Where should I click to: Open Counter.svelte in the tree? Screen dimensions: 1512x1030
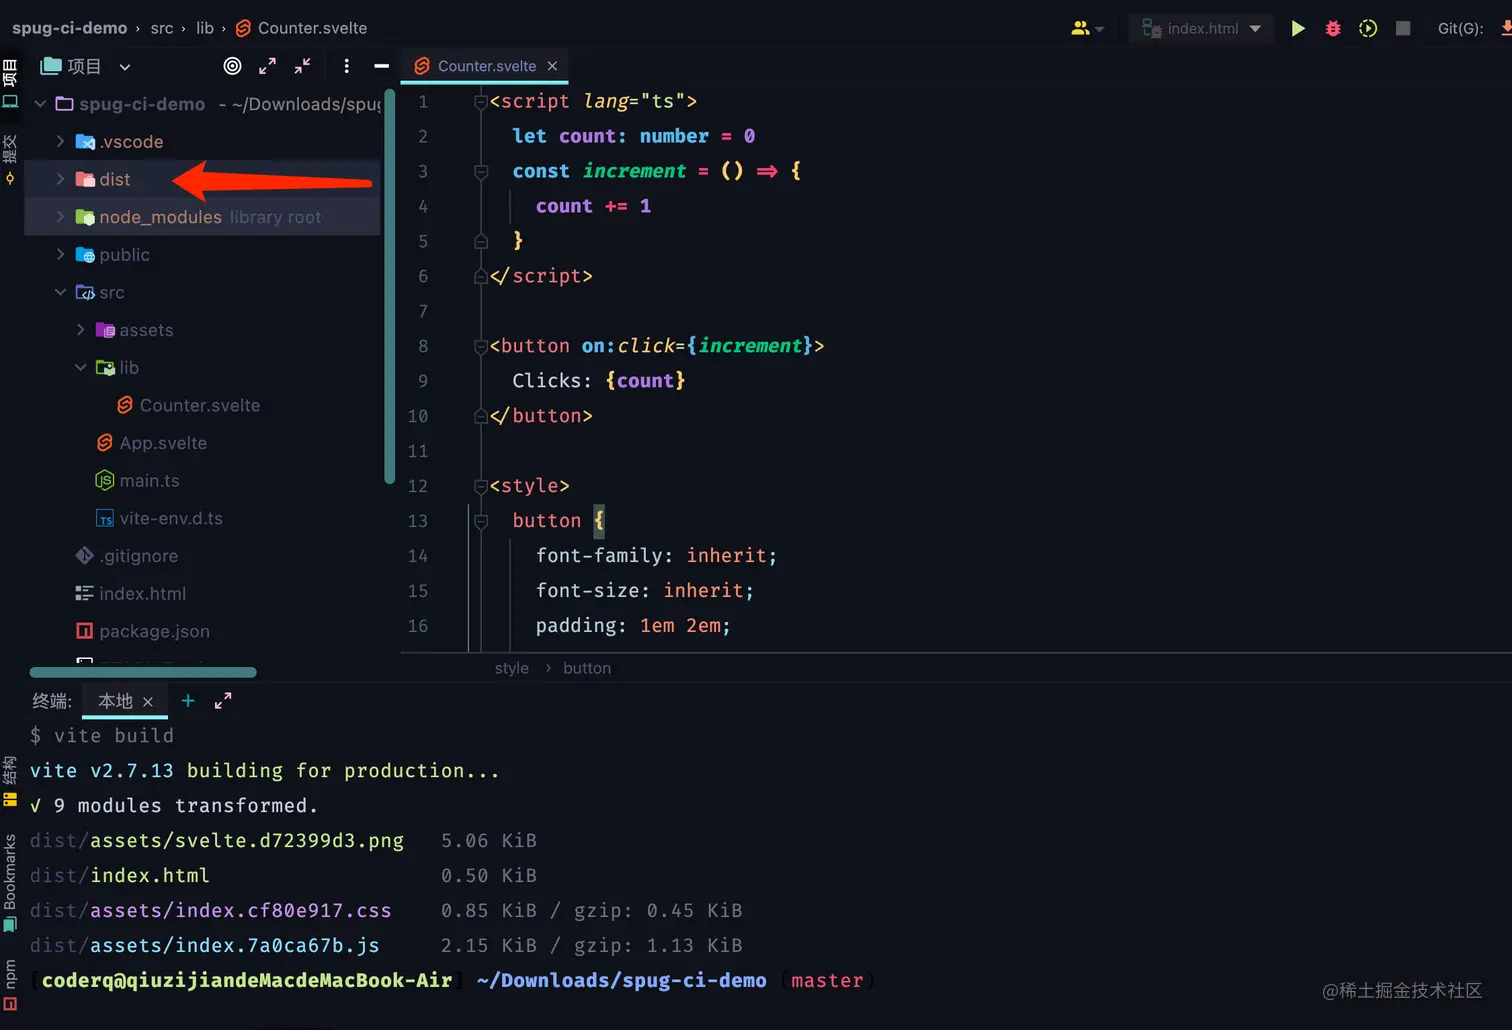coord(200,405)
